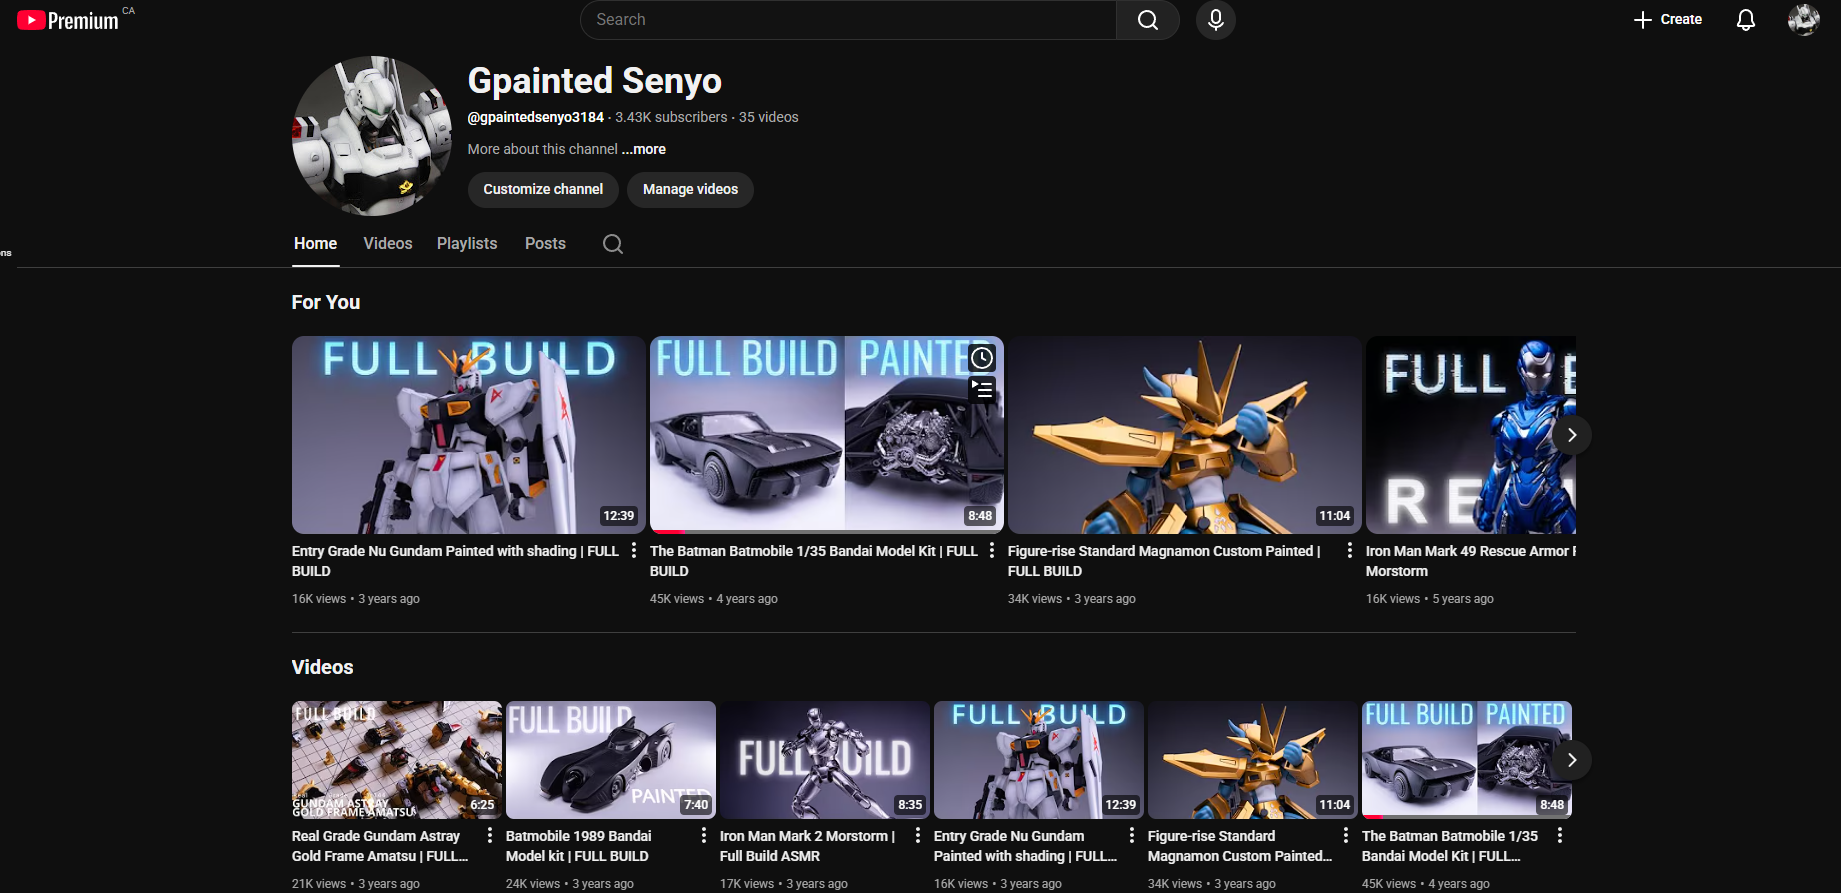Expand channel description with ...more
1841x893 pixels.
click(644, 149)
